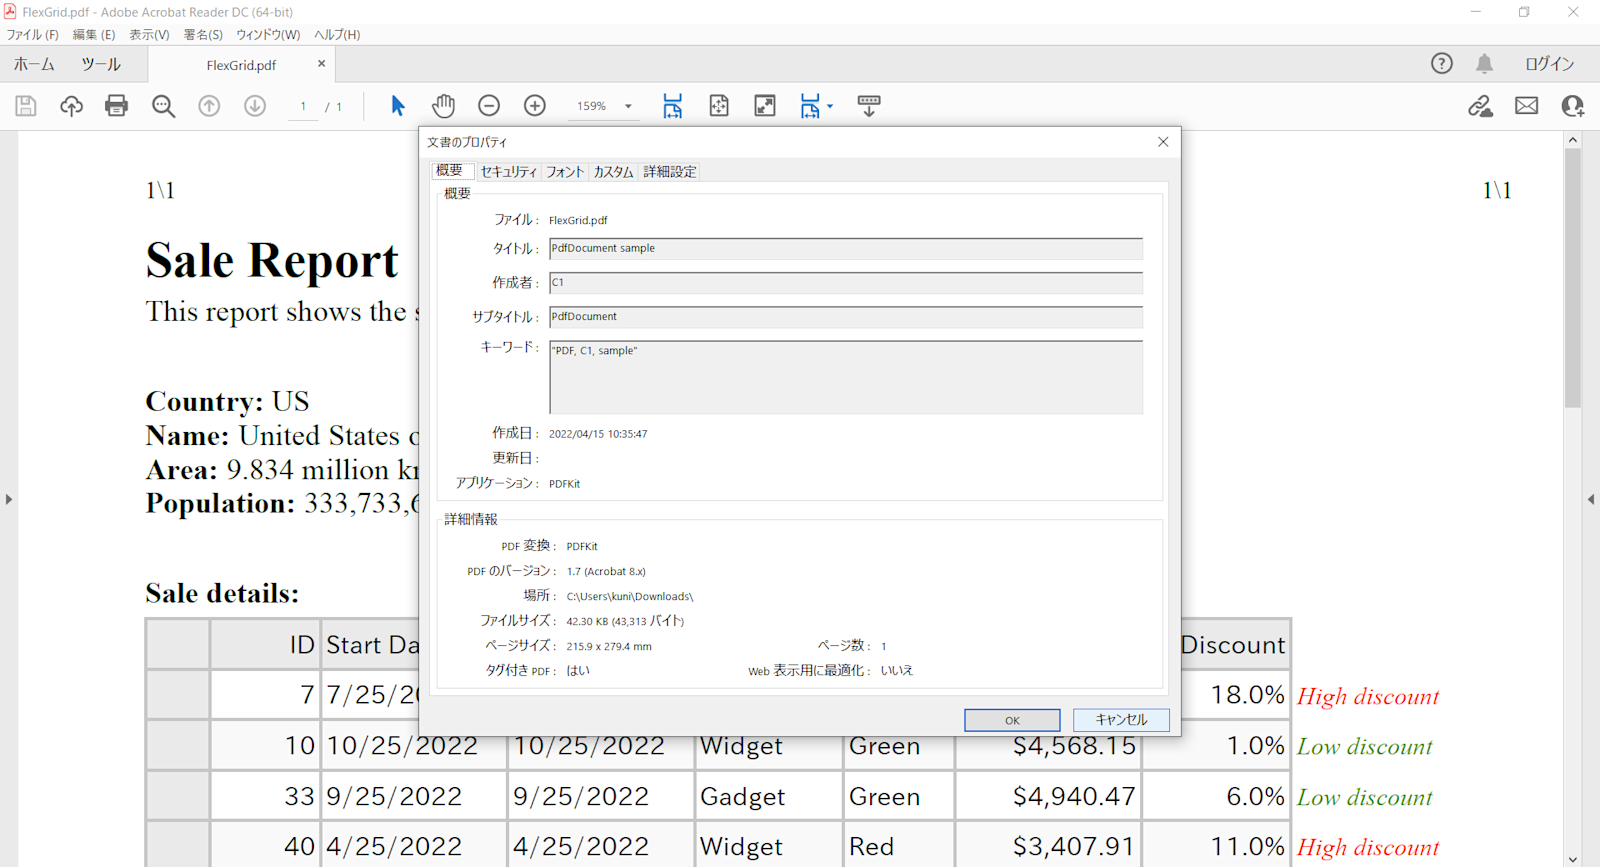Expand the right tools pane arrow
The image size is (1600, 867).
pos(1591,499)
